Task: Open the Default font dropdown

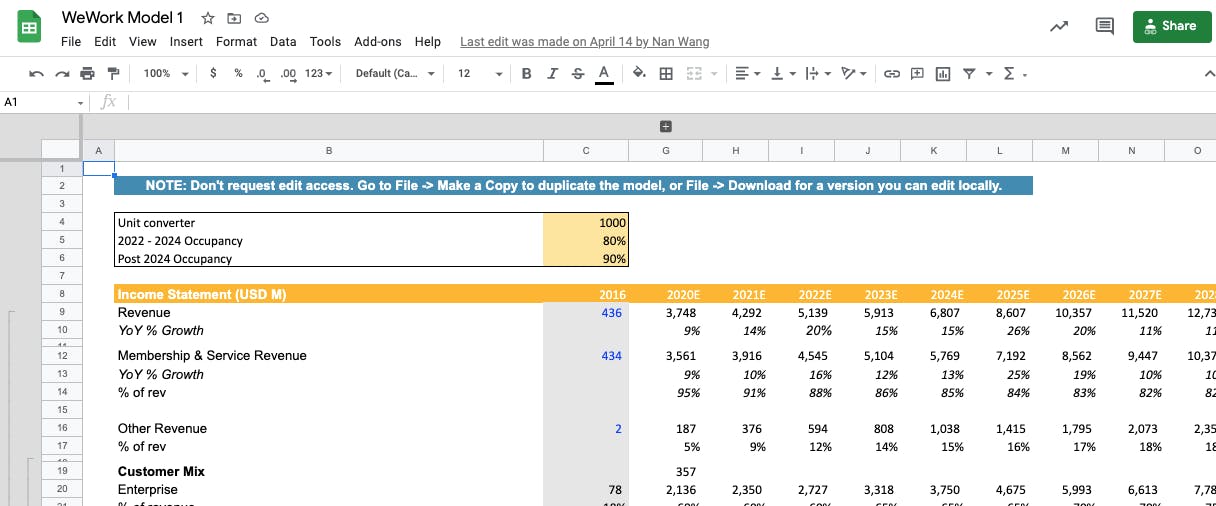Action: pos(395,73)
